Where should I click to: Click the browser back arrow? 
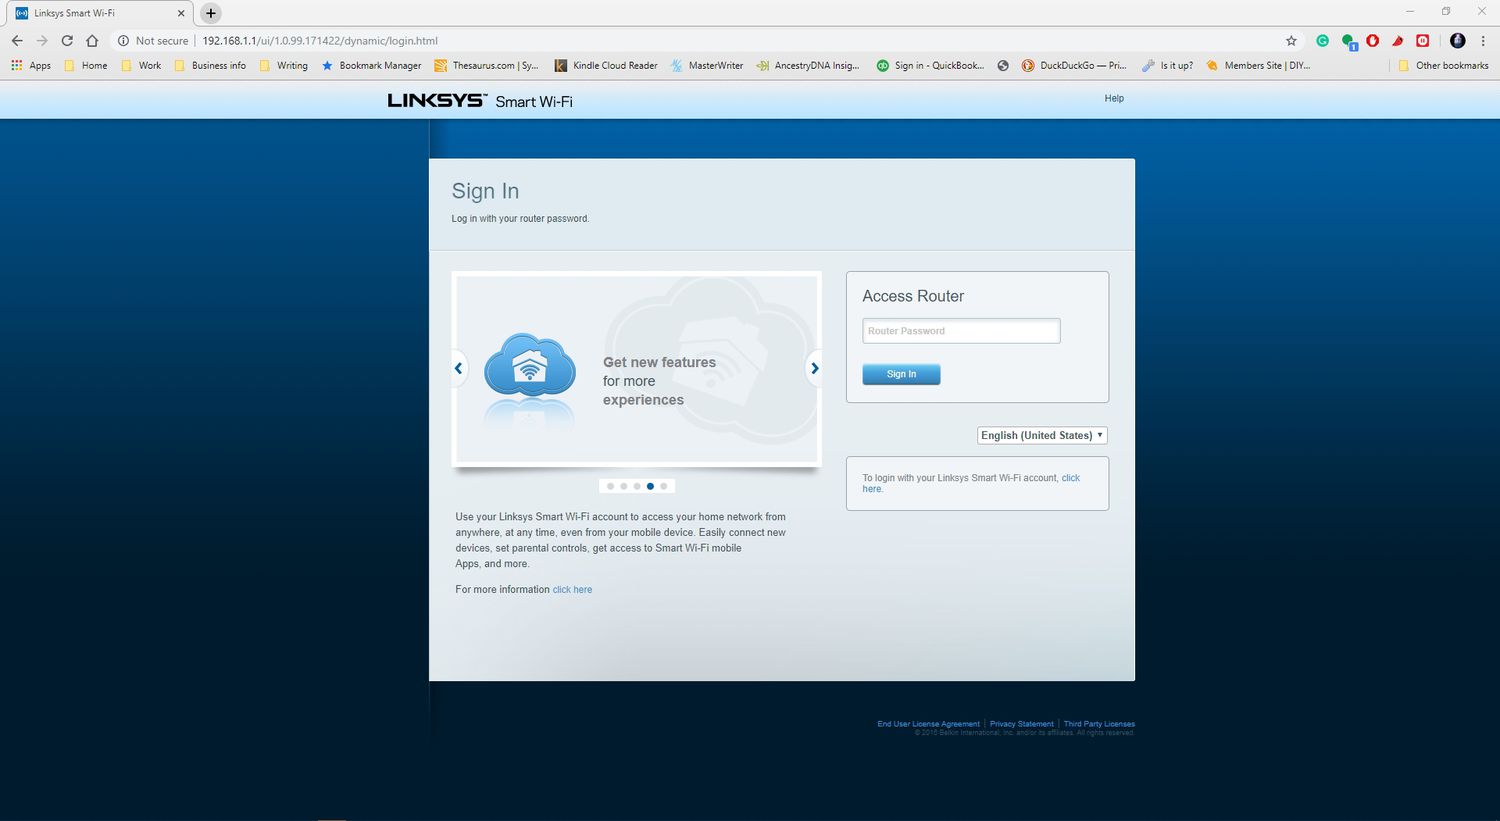[x=17, y=41]
